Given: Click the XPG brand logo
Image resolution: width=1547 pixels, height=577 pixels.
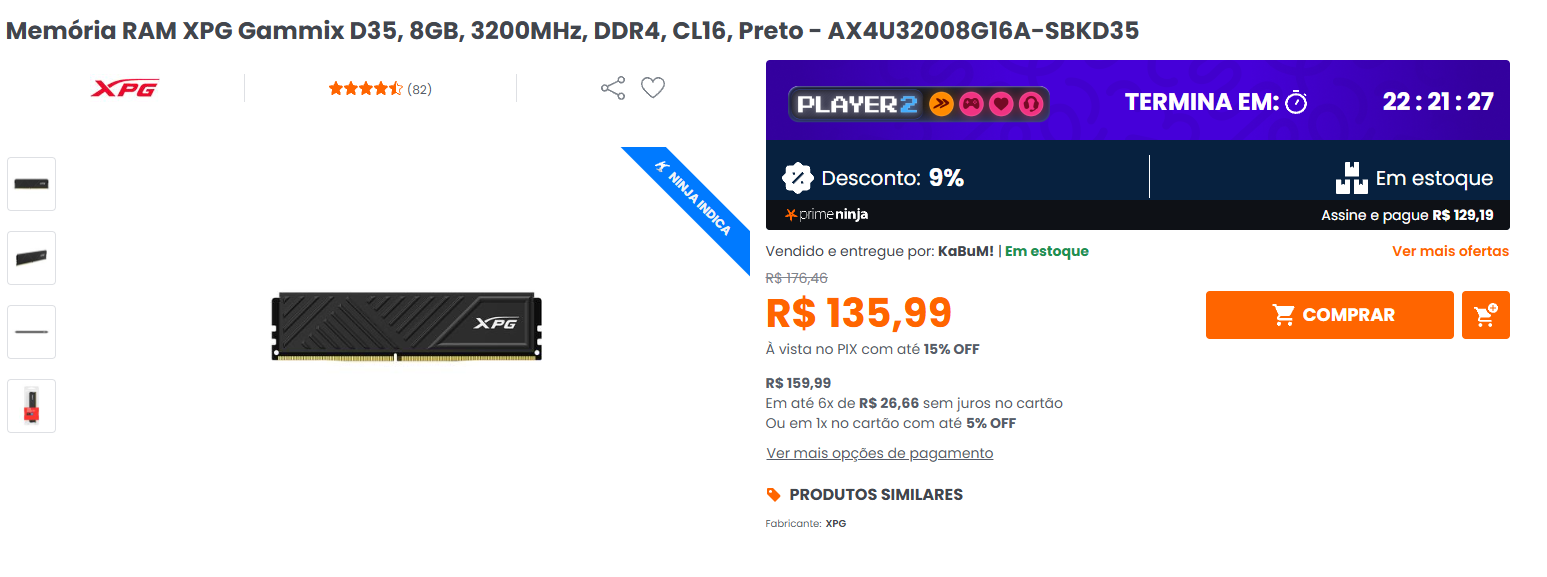Looking at the screenshot, I should pyautogui.click(x=125, y=88).
